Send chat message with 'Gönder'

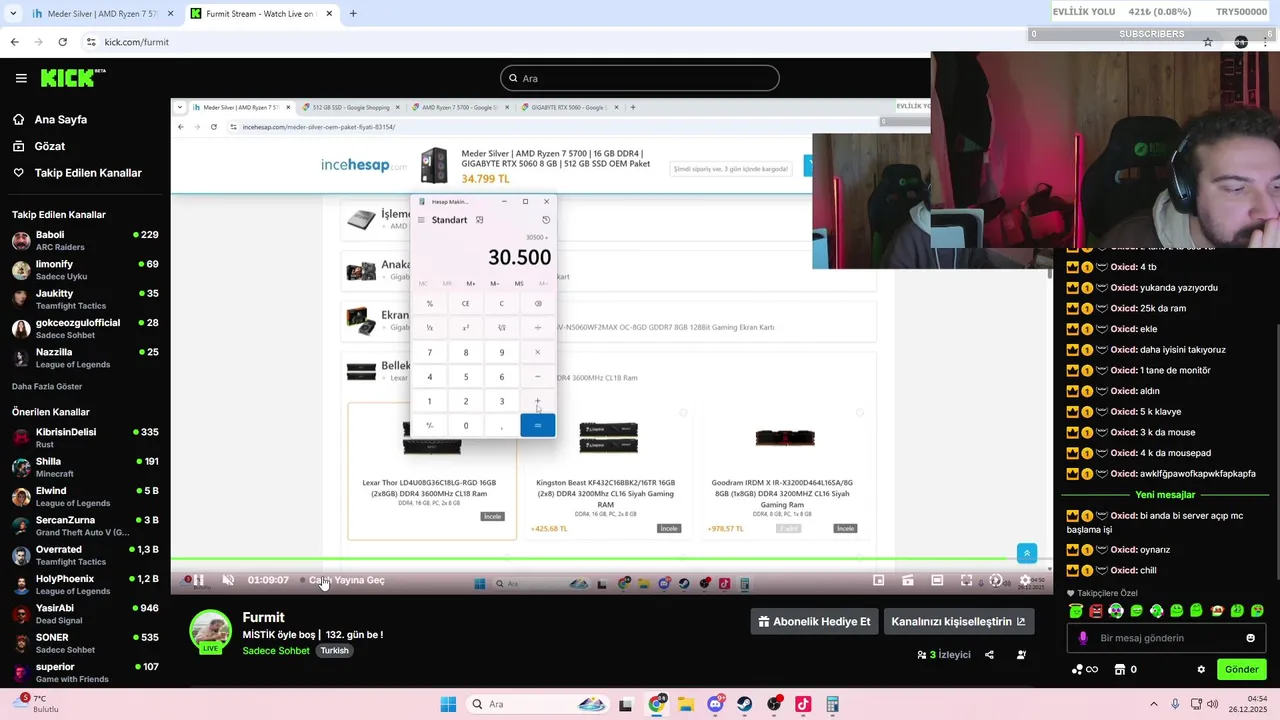point(1242,669)
